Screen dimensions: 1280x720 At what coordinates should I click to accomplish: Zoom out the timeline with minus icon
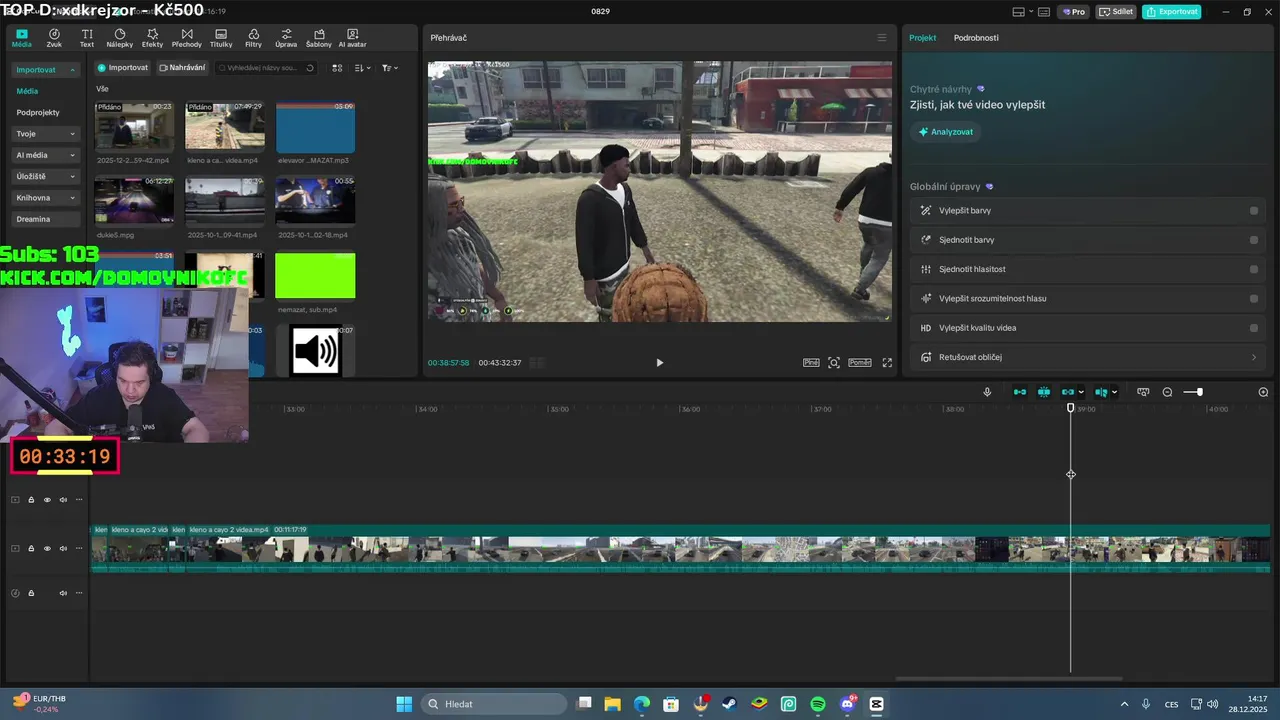pos(1167,392)
